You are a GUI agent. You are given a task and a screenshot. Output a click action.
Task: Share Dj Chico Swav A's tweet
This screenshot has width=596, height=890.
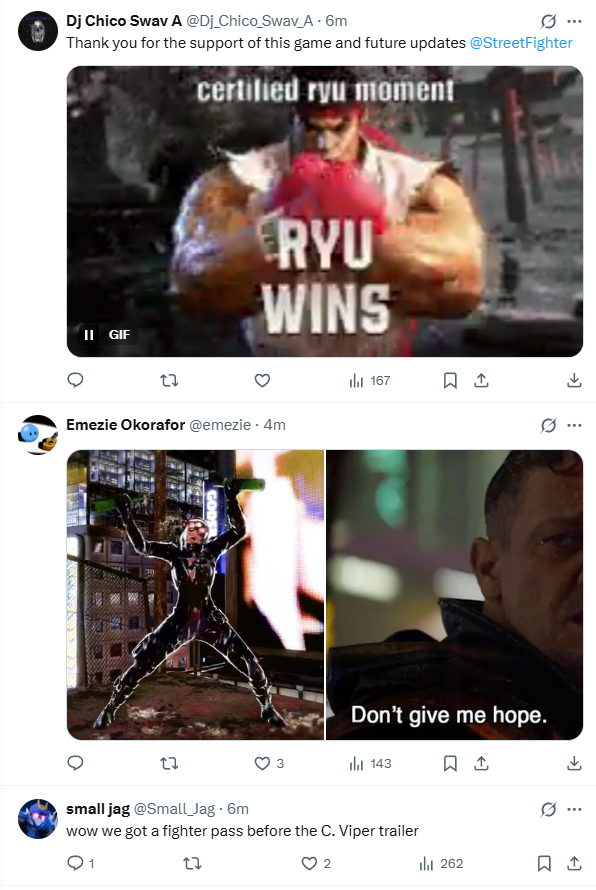click(x=481, y=380)
